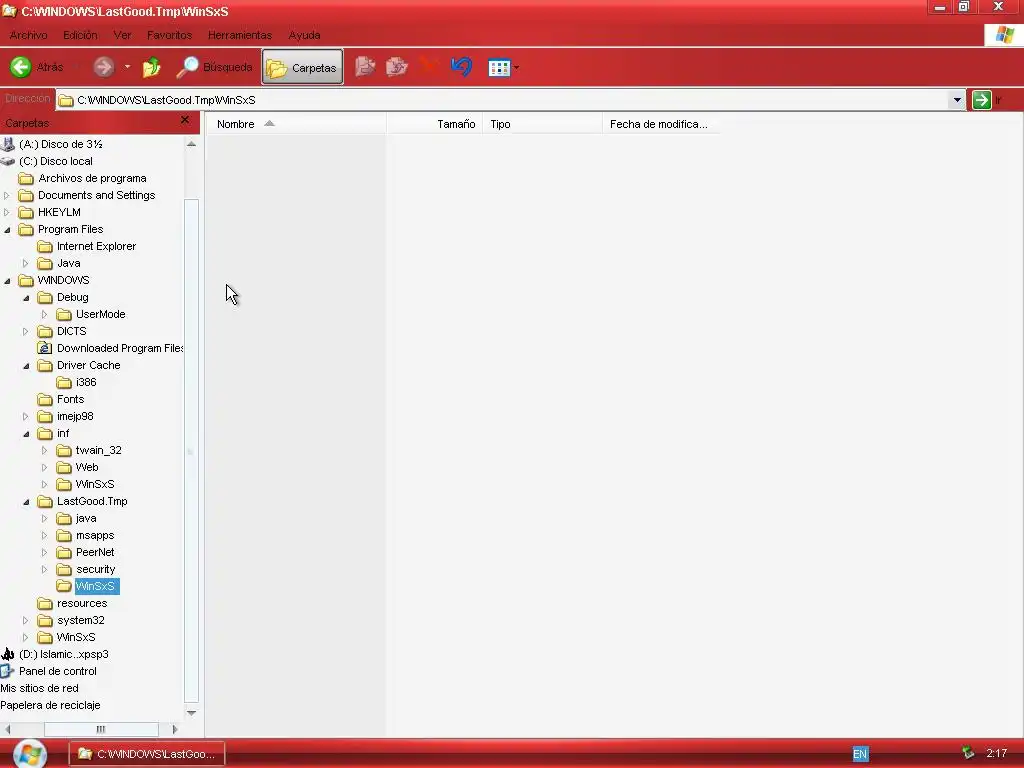Select the lowercase java folder icon
1024x768 pixels.
pos(63,518)
